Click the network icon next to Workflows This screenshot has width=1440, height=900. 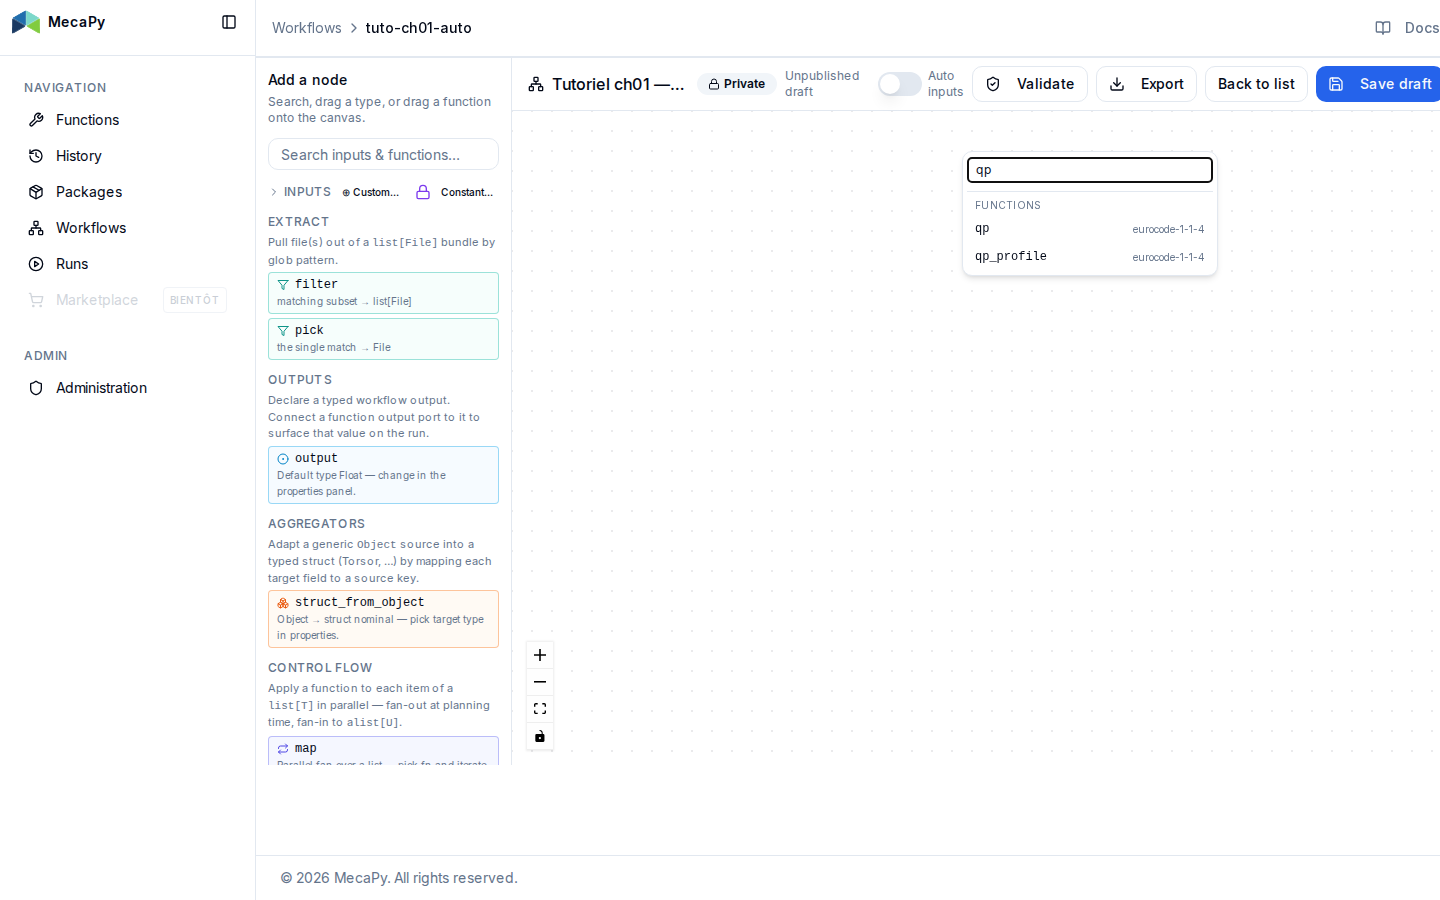[36, 228]
